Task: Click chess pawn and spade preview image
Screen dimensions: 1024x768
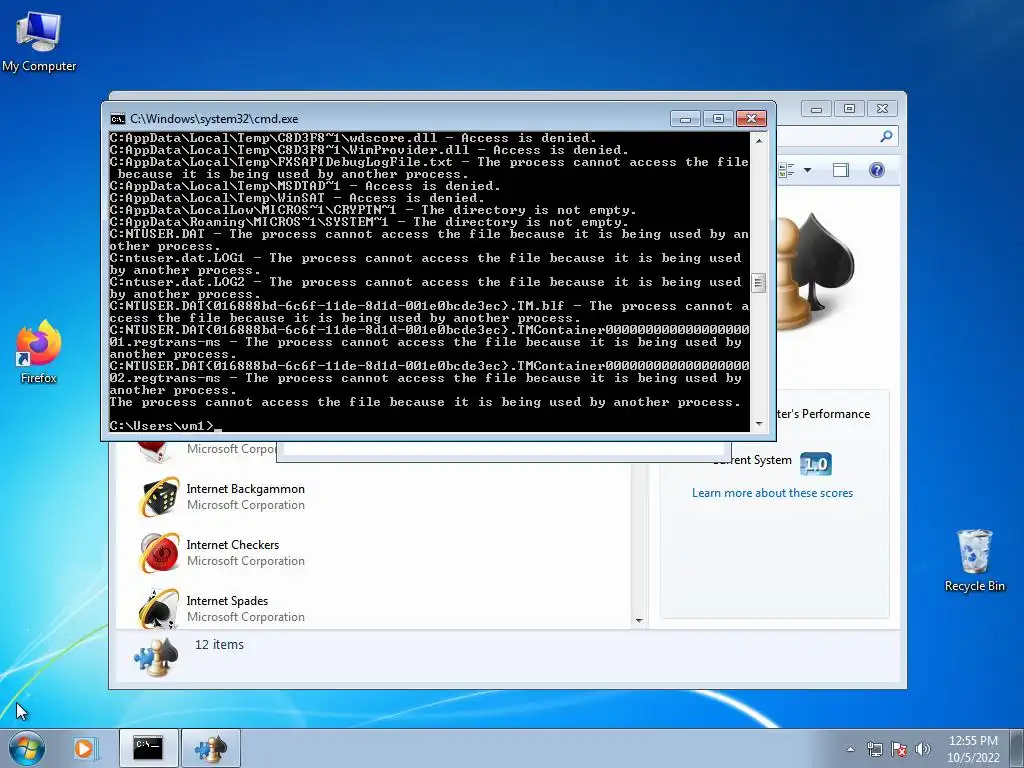Action: click(x=815, y=271)
